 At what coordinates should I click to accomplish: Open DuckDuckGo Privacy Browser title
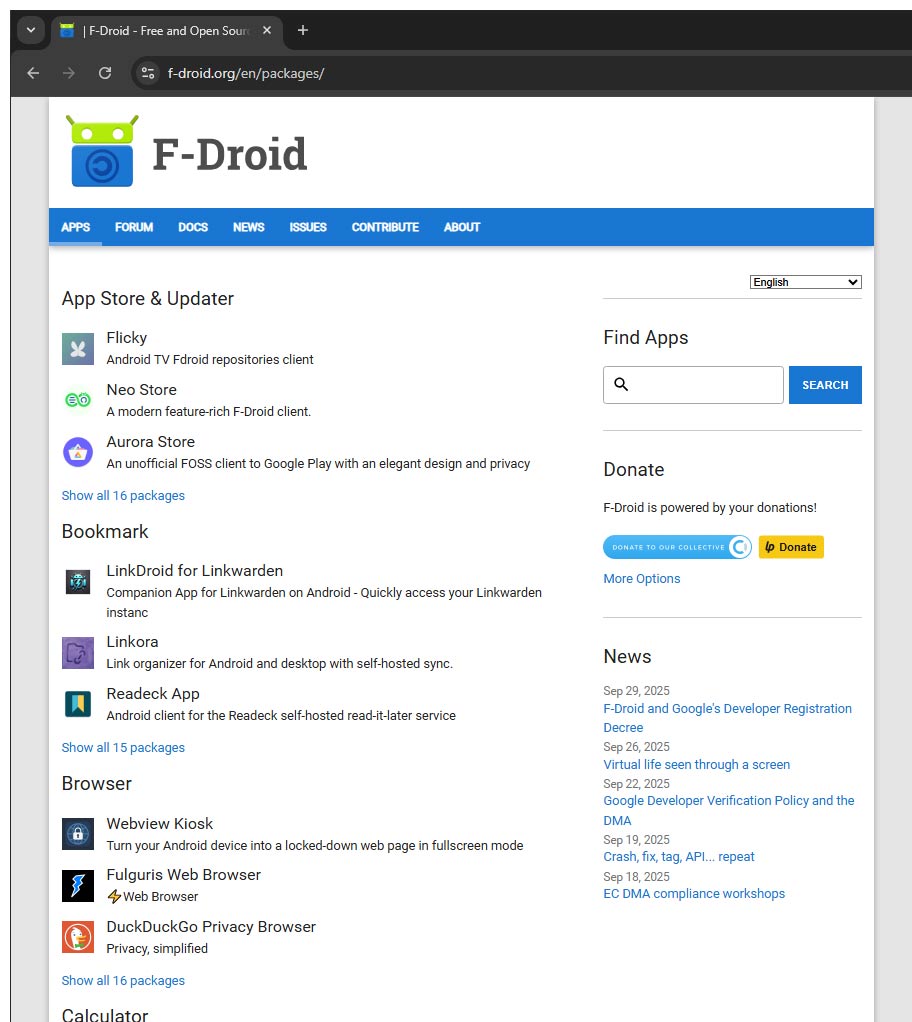pos(211,927)
